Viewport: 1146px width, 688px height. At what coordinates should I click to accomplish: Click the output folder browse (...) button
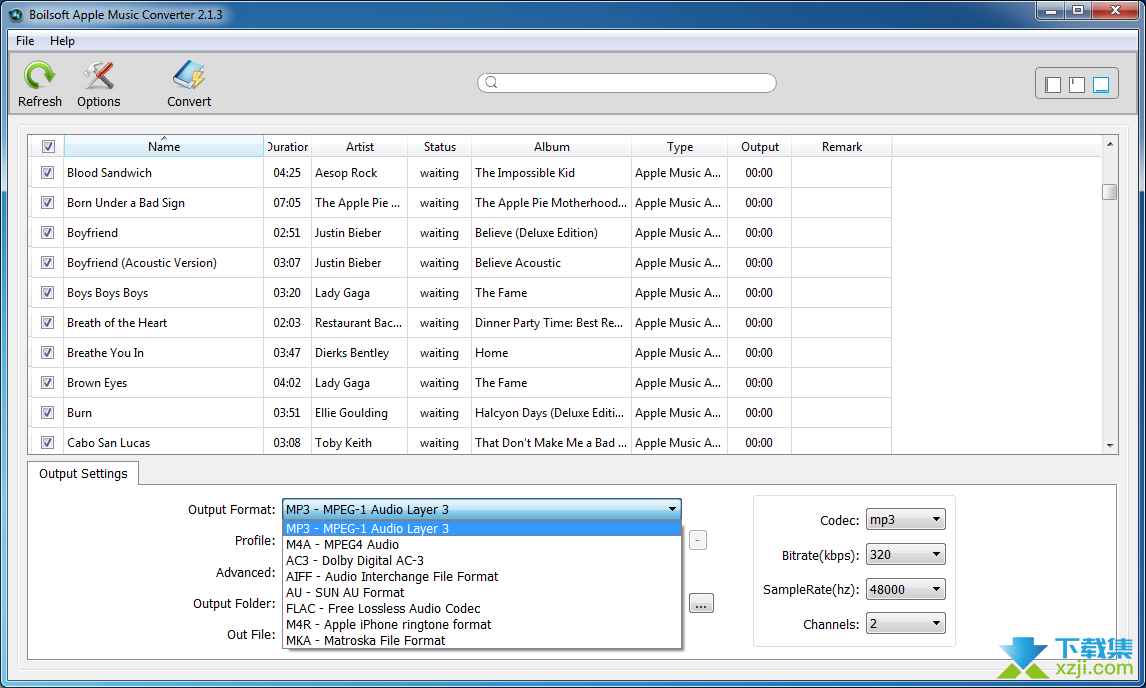(x=701, y=604)
